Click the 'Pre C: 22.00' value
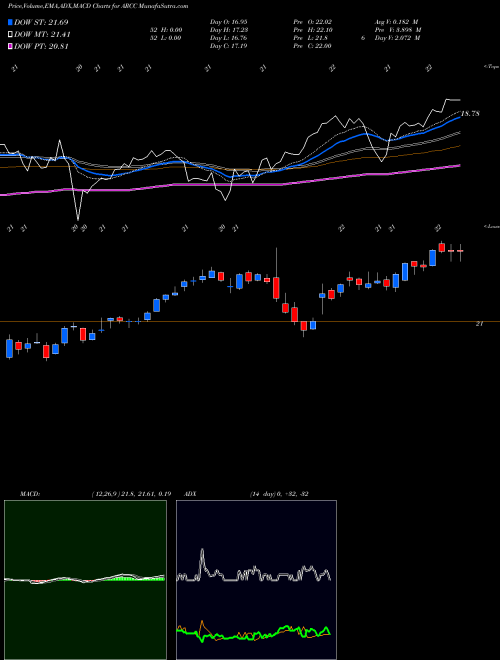500x660 pixels. [x=312, y=46]
